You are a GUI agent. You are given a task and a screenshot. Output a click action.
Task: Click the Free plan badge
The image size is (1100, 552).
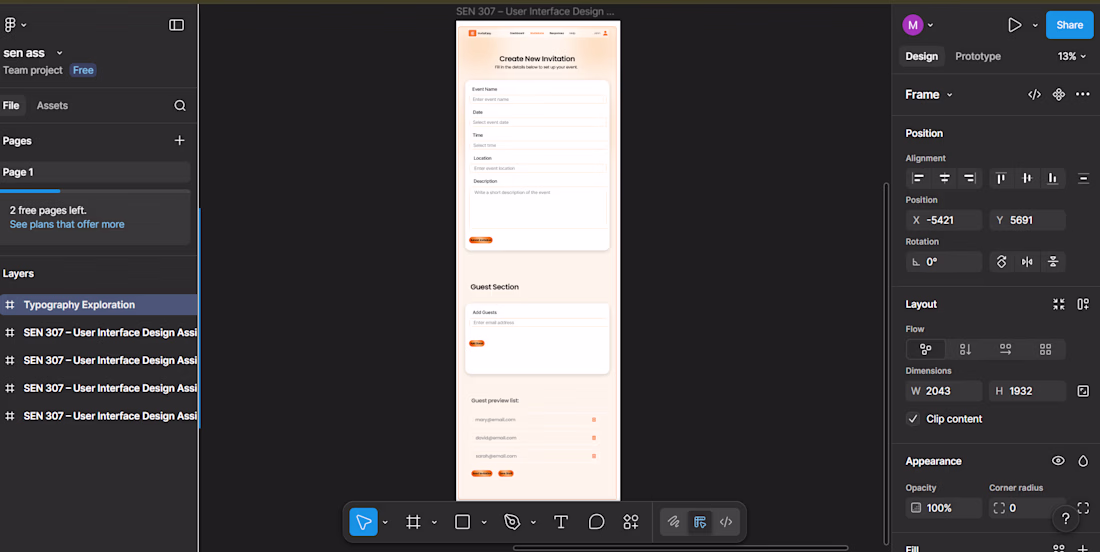pos(83,70)
